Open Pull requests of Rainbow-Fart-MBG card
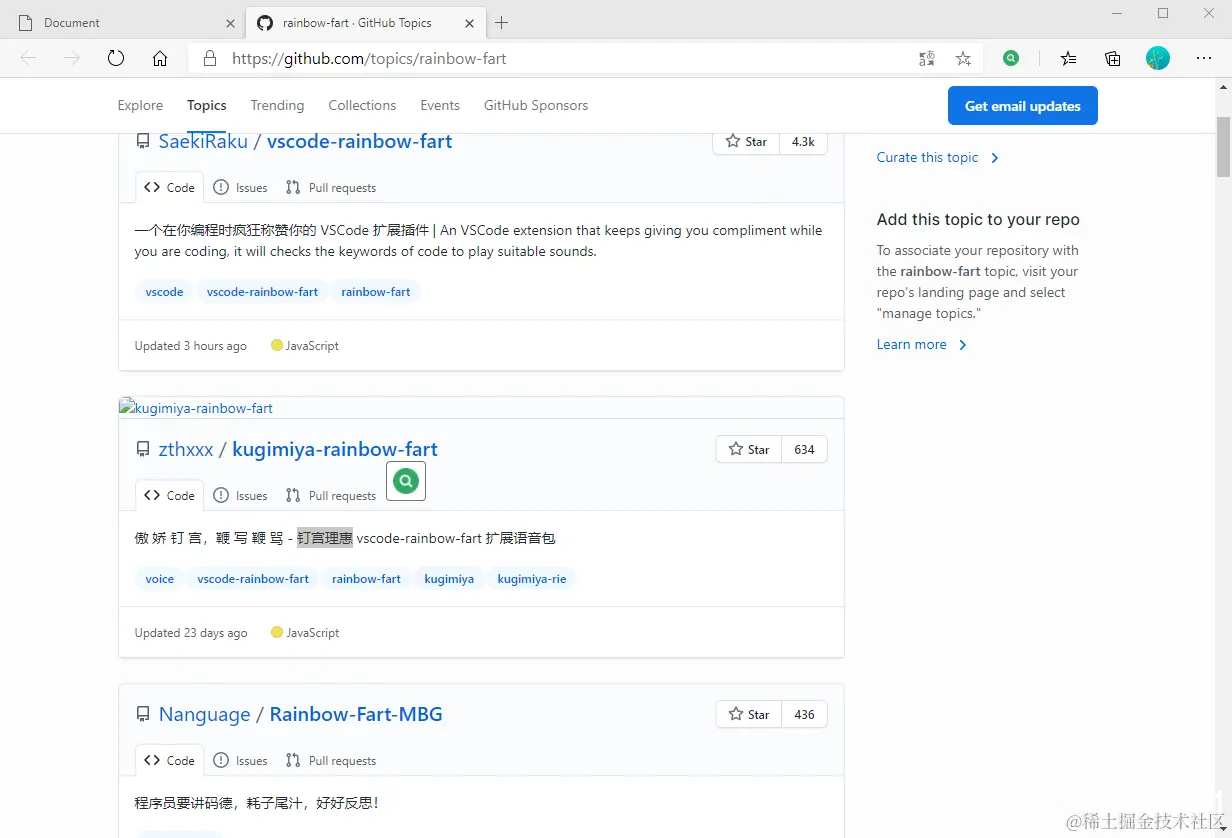The width and height of the screenshot is (1232, 838). tap(331, 761)
